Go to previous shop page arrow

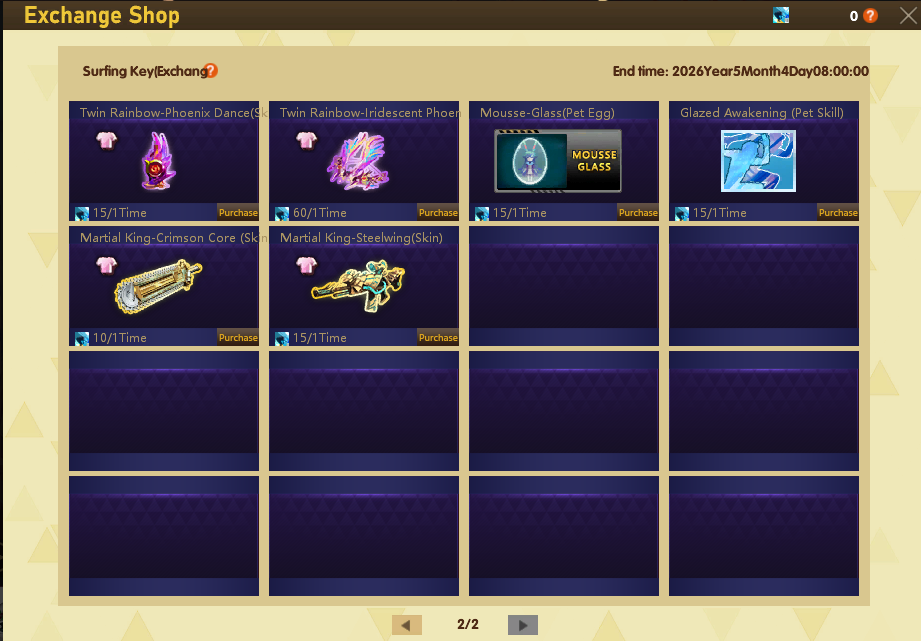[x=406, y=625]
